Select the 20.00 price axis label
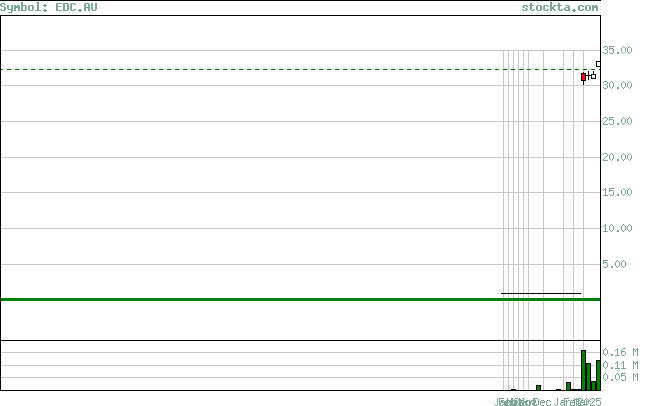655x406 pixels. point(617,157)
